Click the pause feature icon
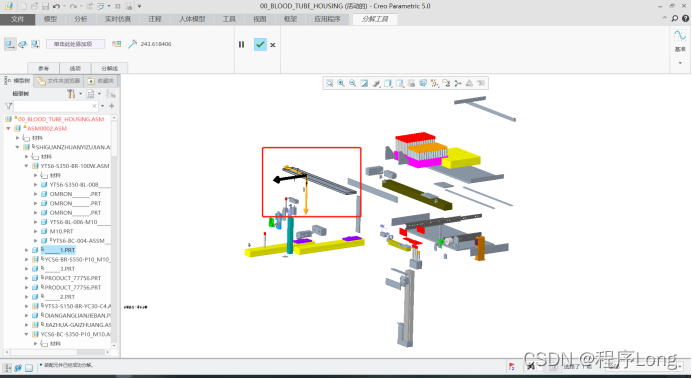Screen dimensions: 692x379 click(x=241, y=44)
